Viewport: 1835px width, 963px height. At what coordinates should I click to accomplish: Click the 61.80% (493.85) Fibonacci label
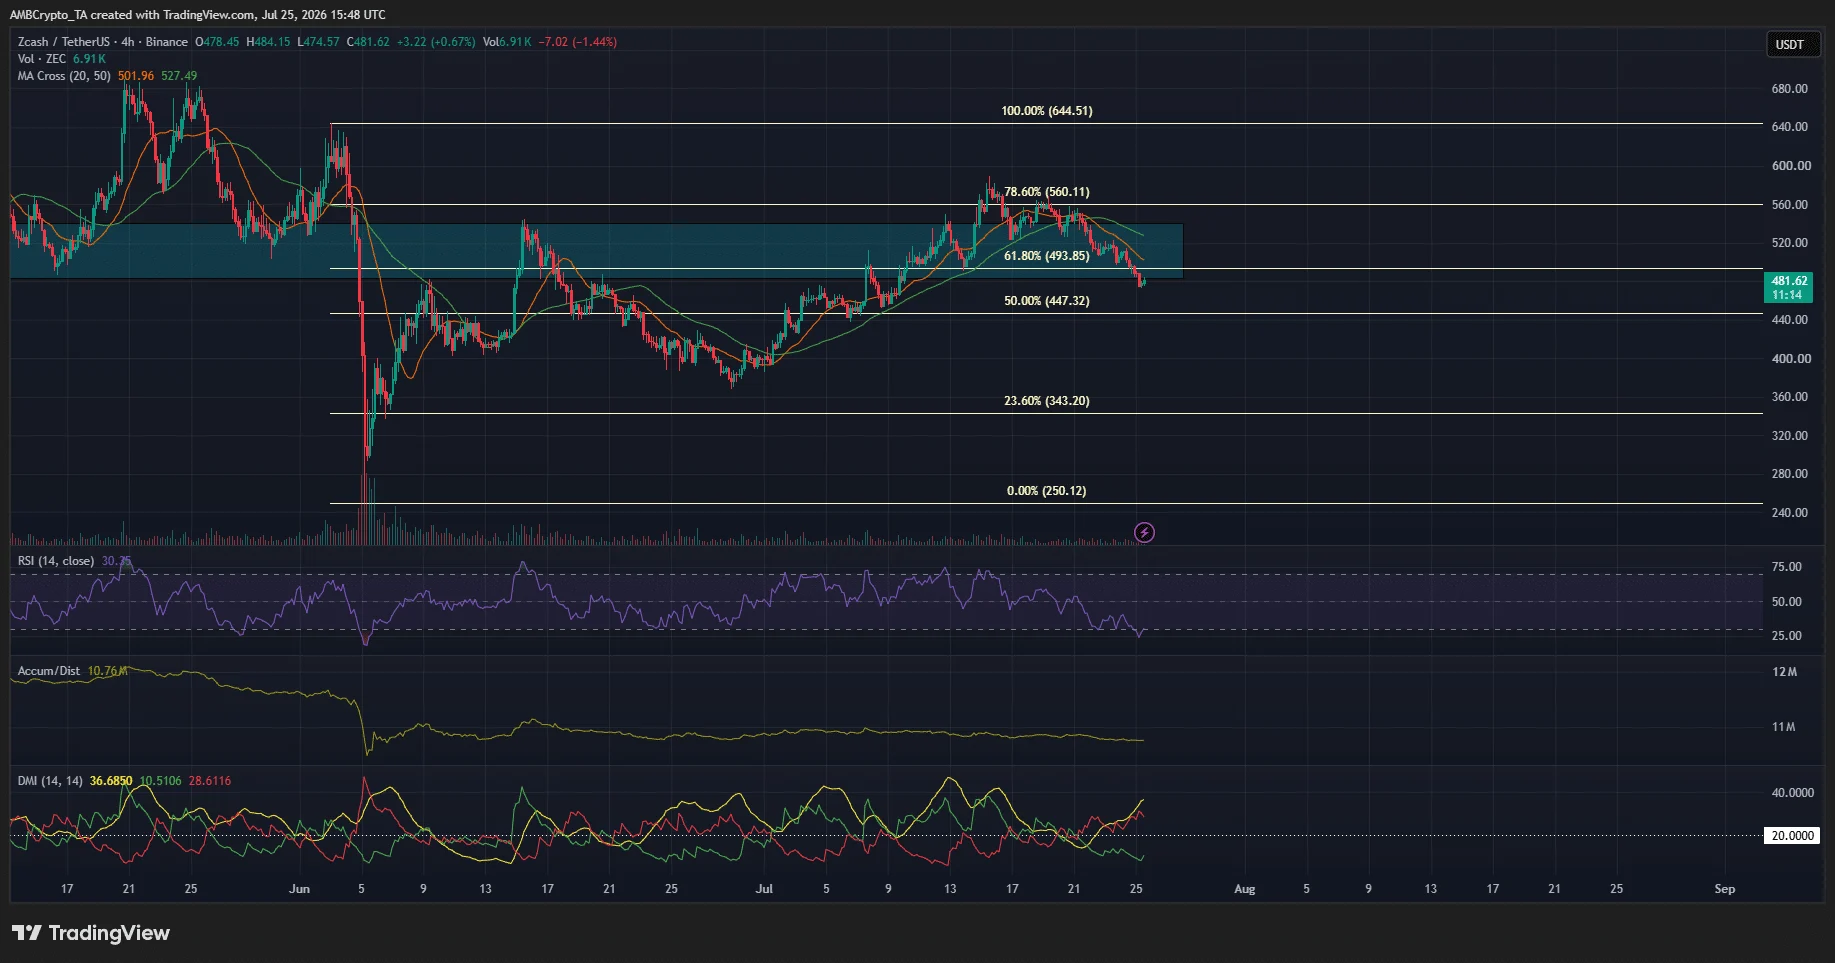pos(1047,256)
